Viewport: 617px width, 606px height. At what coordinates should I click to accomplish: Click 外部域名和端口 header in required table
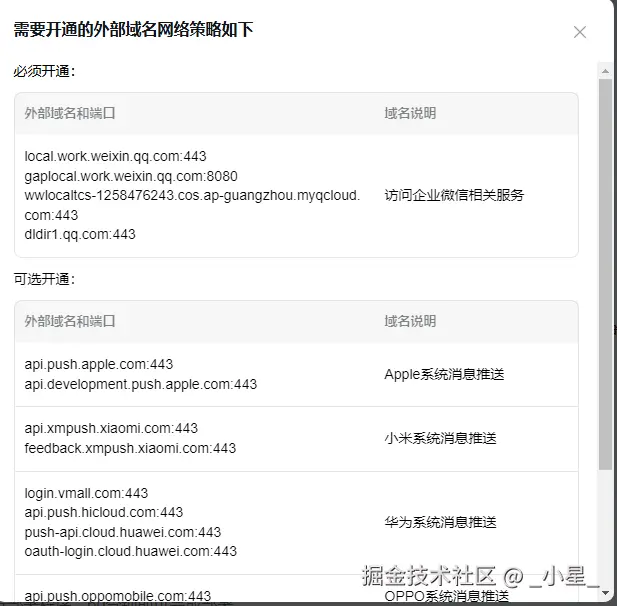[x=70, y=113]
